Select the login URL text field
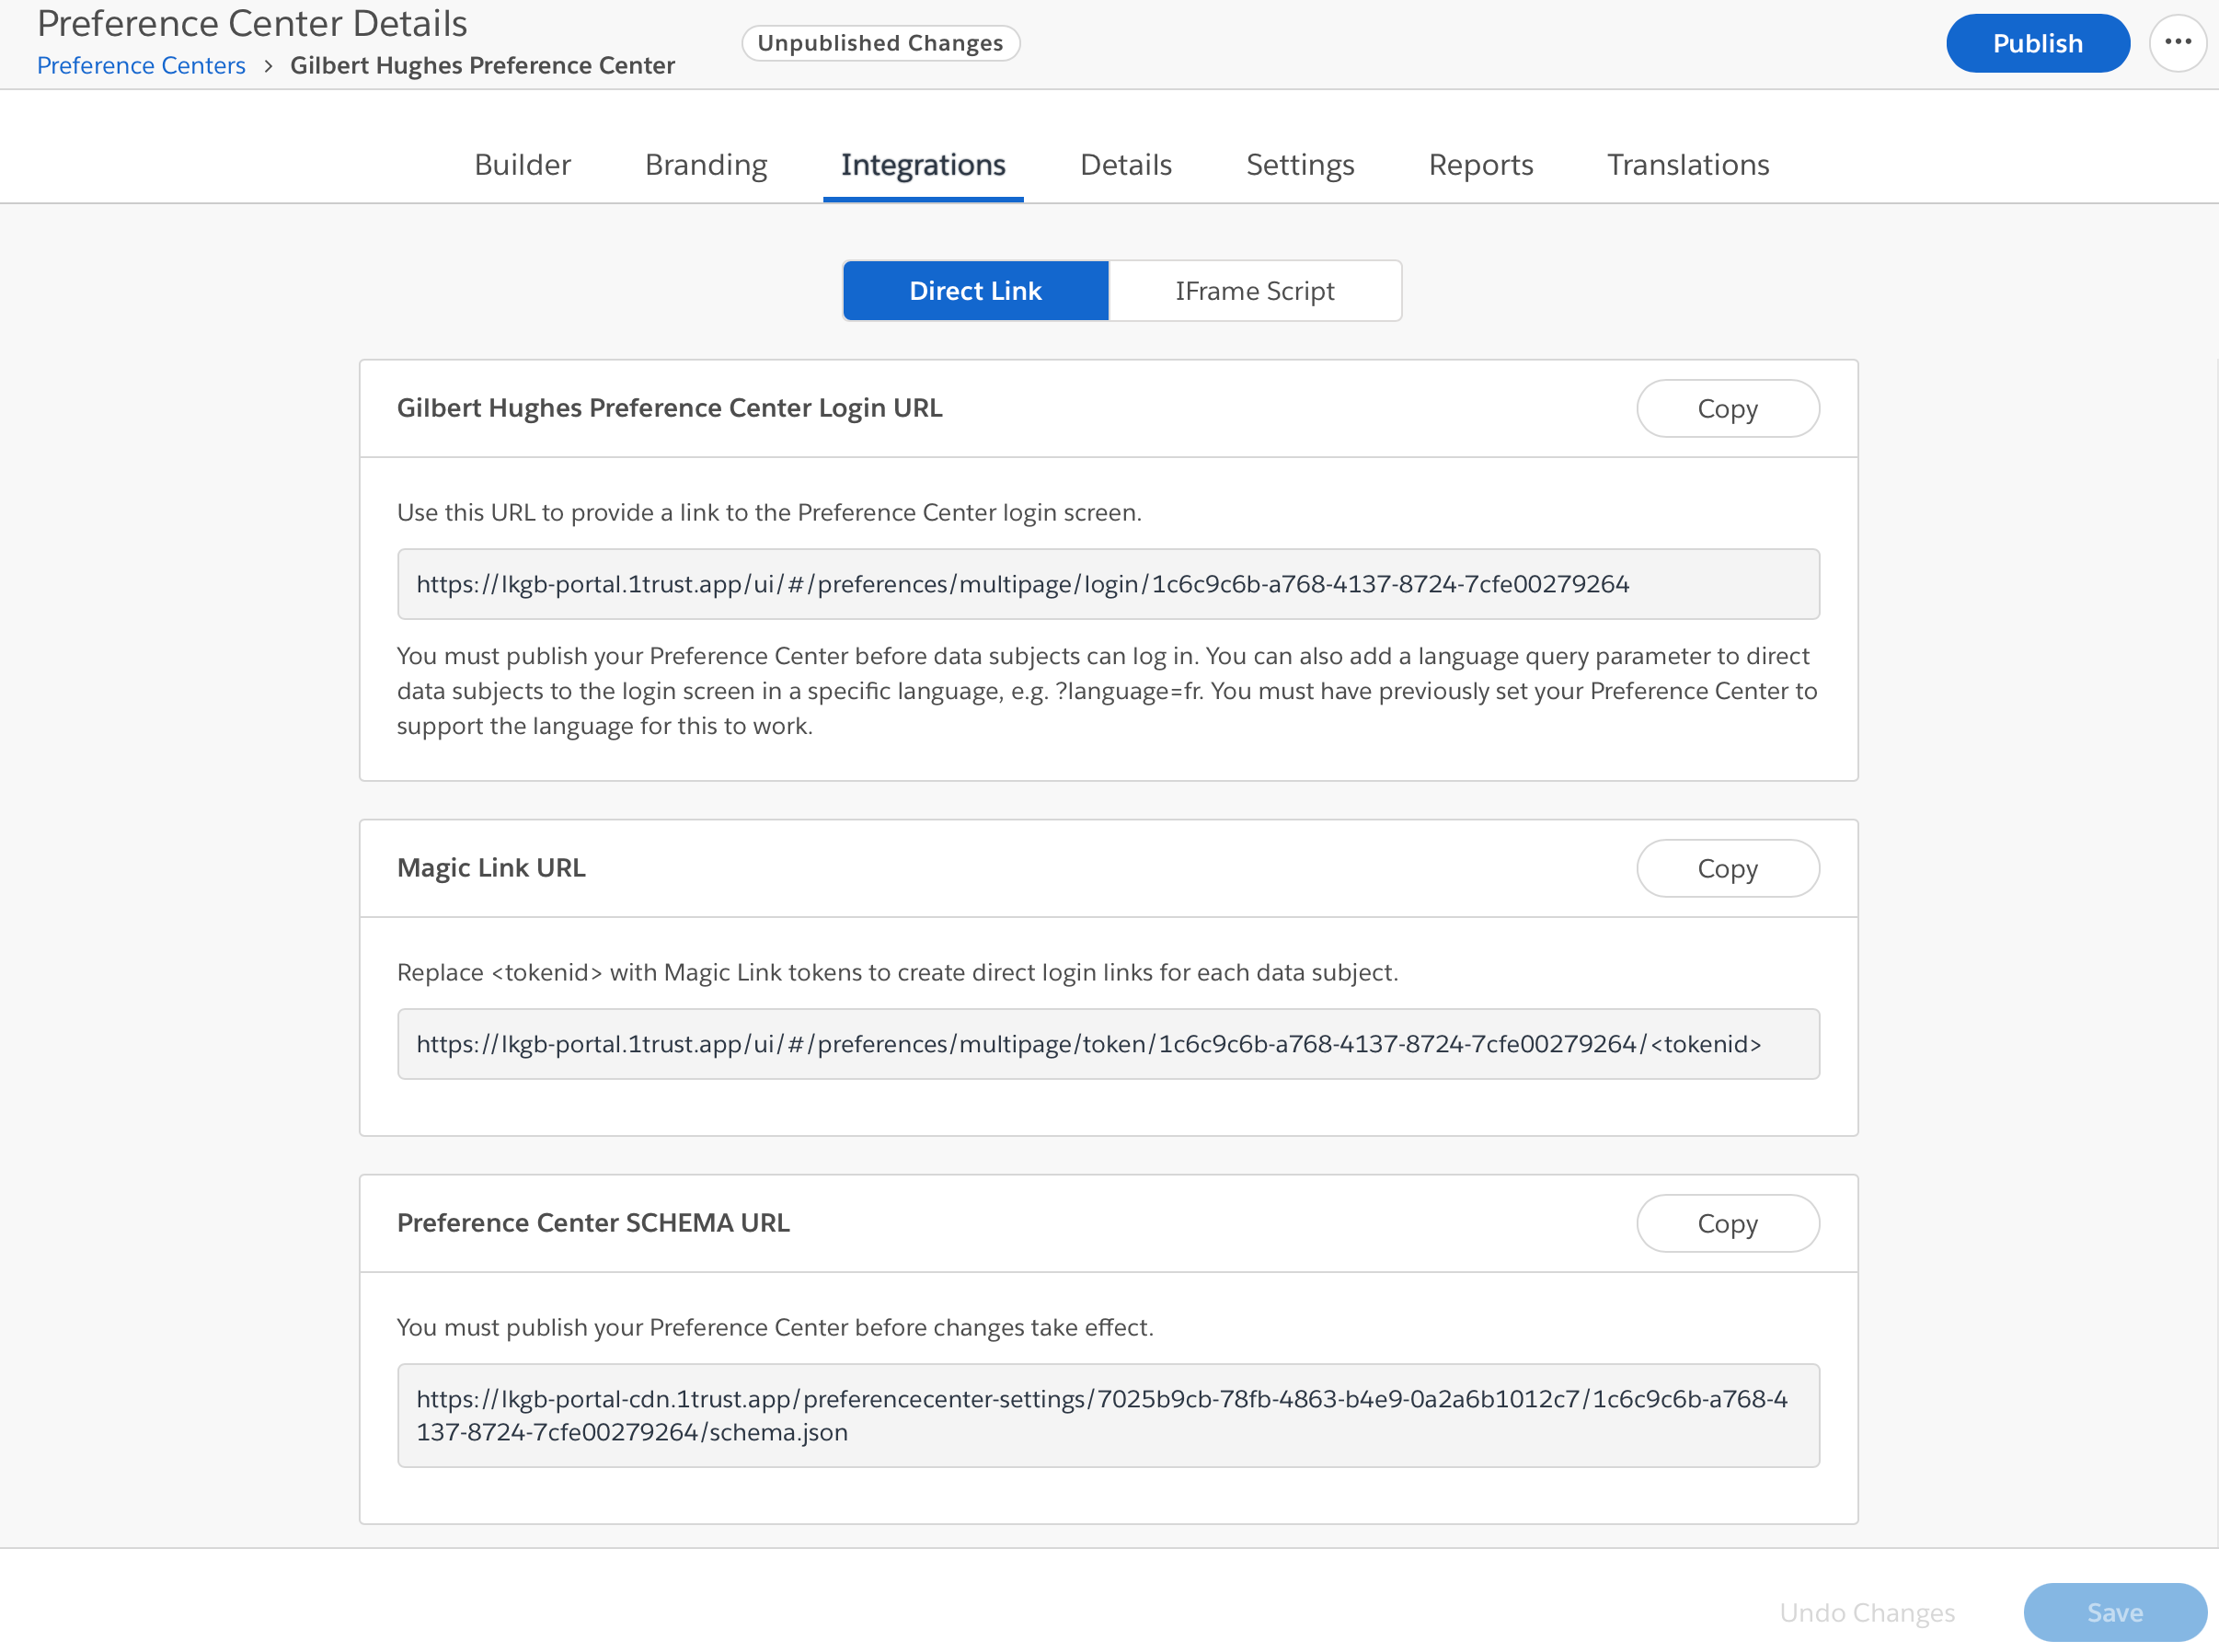The image size is (2219, 1652). coord(1108,584)
